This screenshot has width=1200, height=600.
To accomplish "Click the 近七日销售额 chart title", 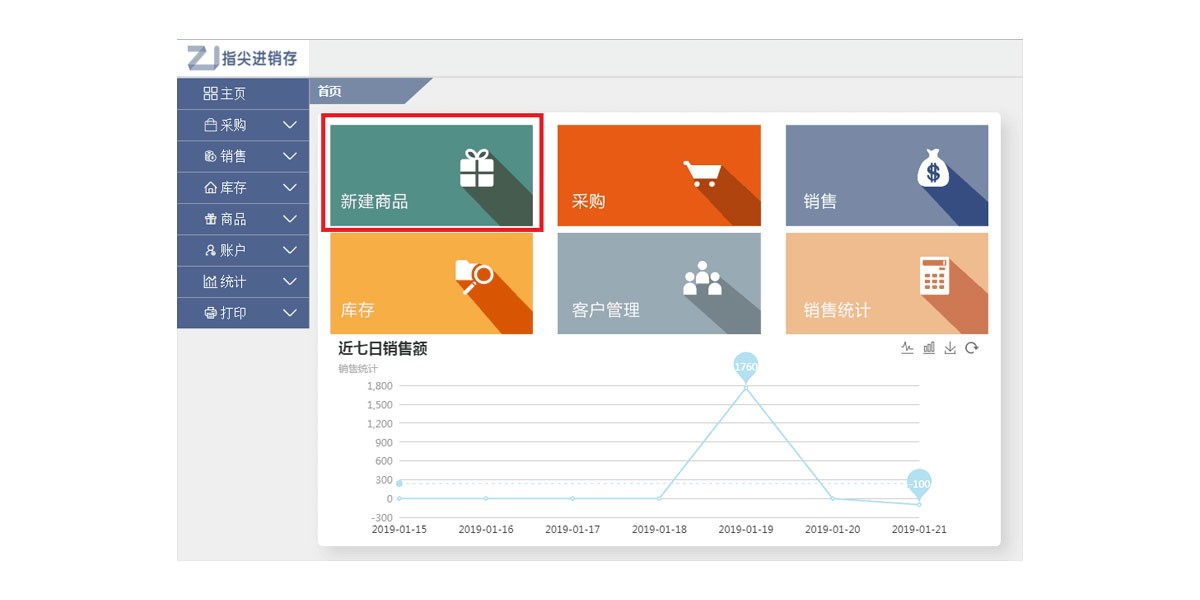I will 383,349.
